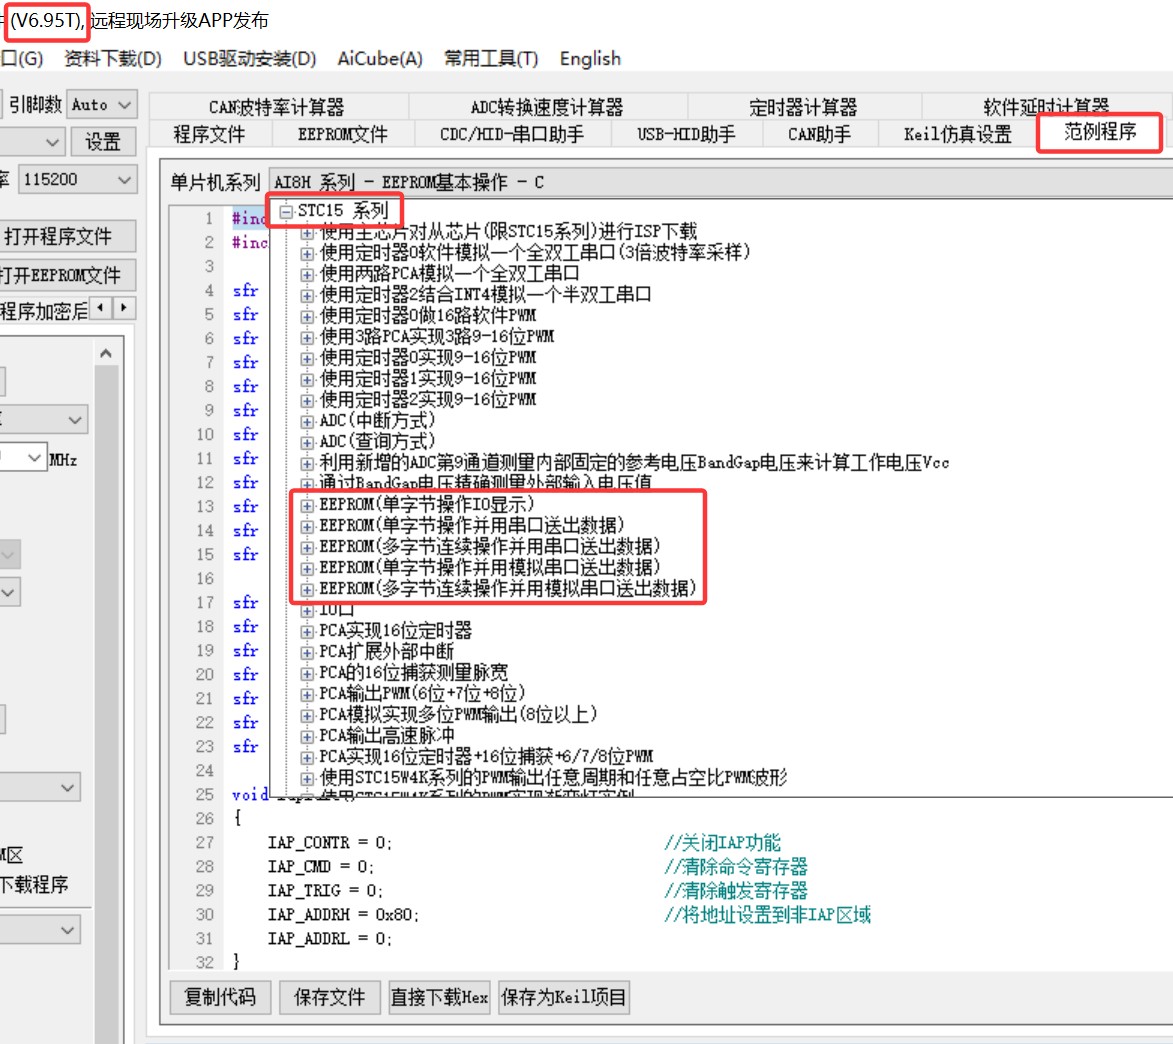Viewport: 1173px width, 1044px height.
Task: Expand ADC(查询方式) tree node
Action: (307, 442)
